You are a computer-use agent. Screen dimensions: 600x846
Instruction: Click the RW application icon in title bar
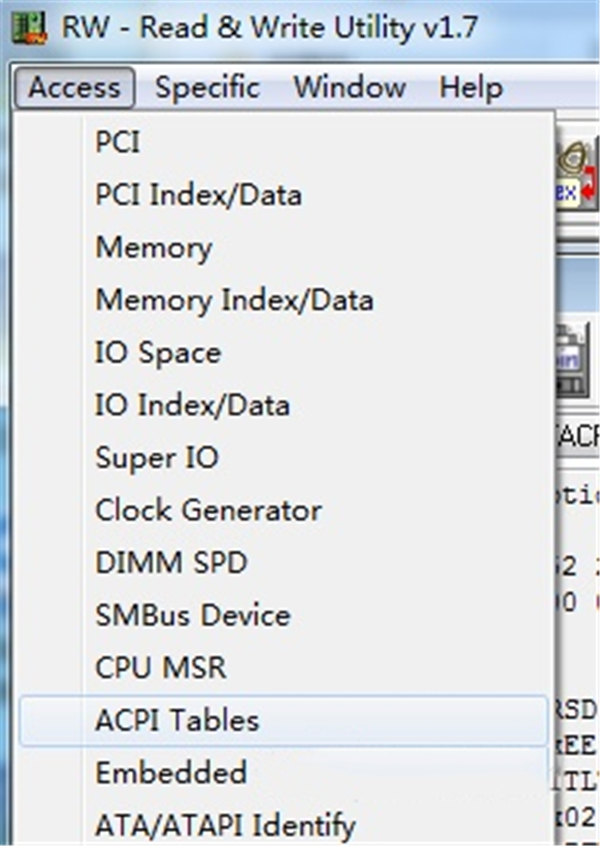coord(34,28)
